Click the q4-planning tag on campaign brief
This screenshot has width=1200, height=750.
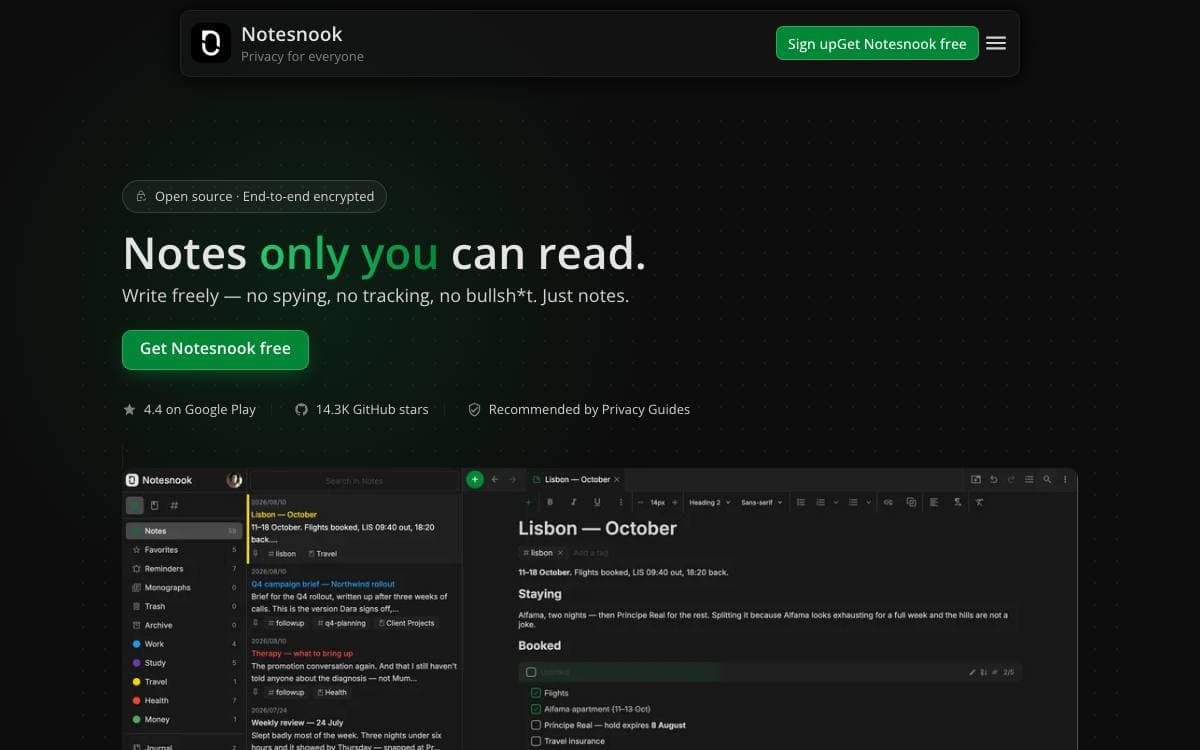341,622
